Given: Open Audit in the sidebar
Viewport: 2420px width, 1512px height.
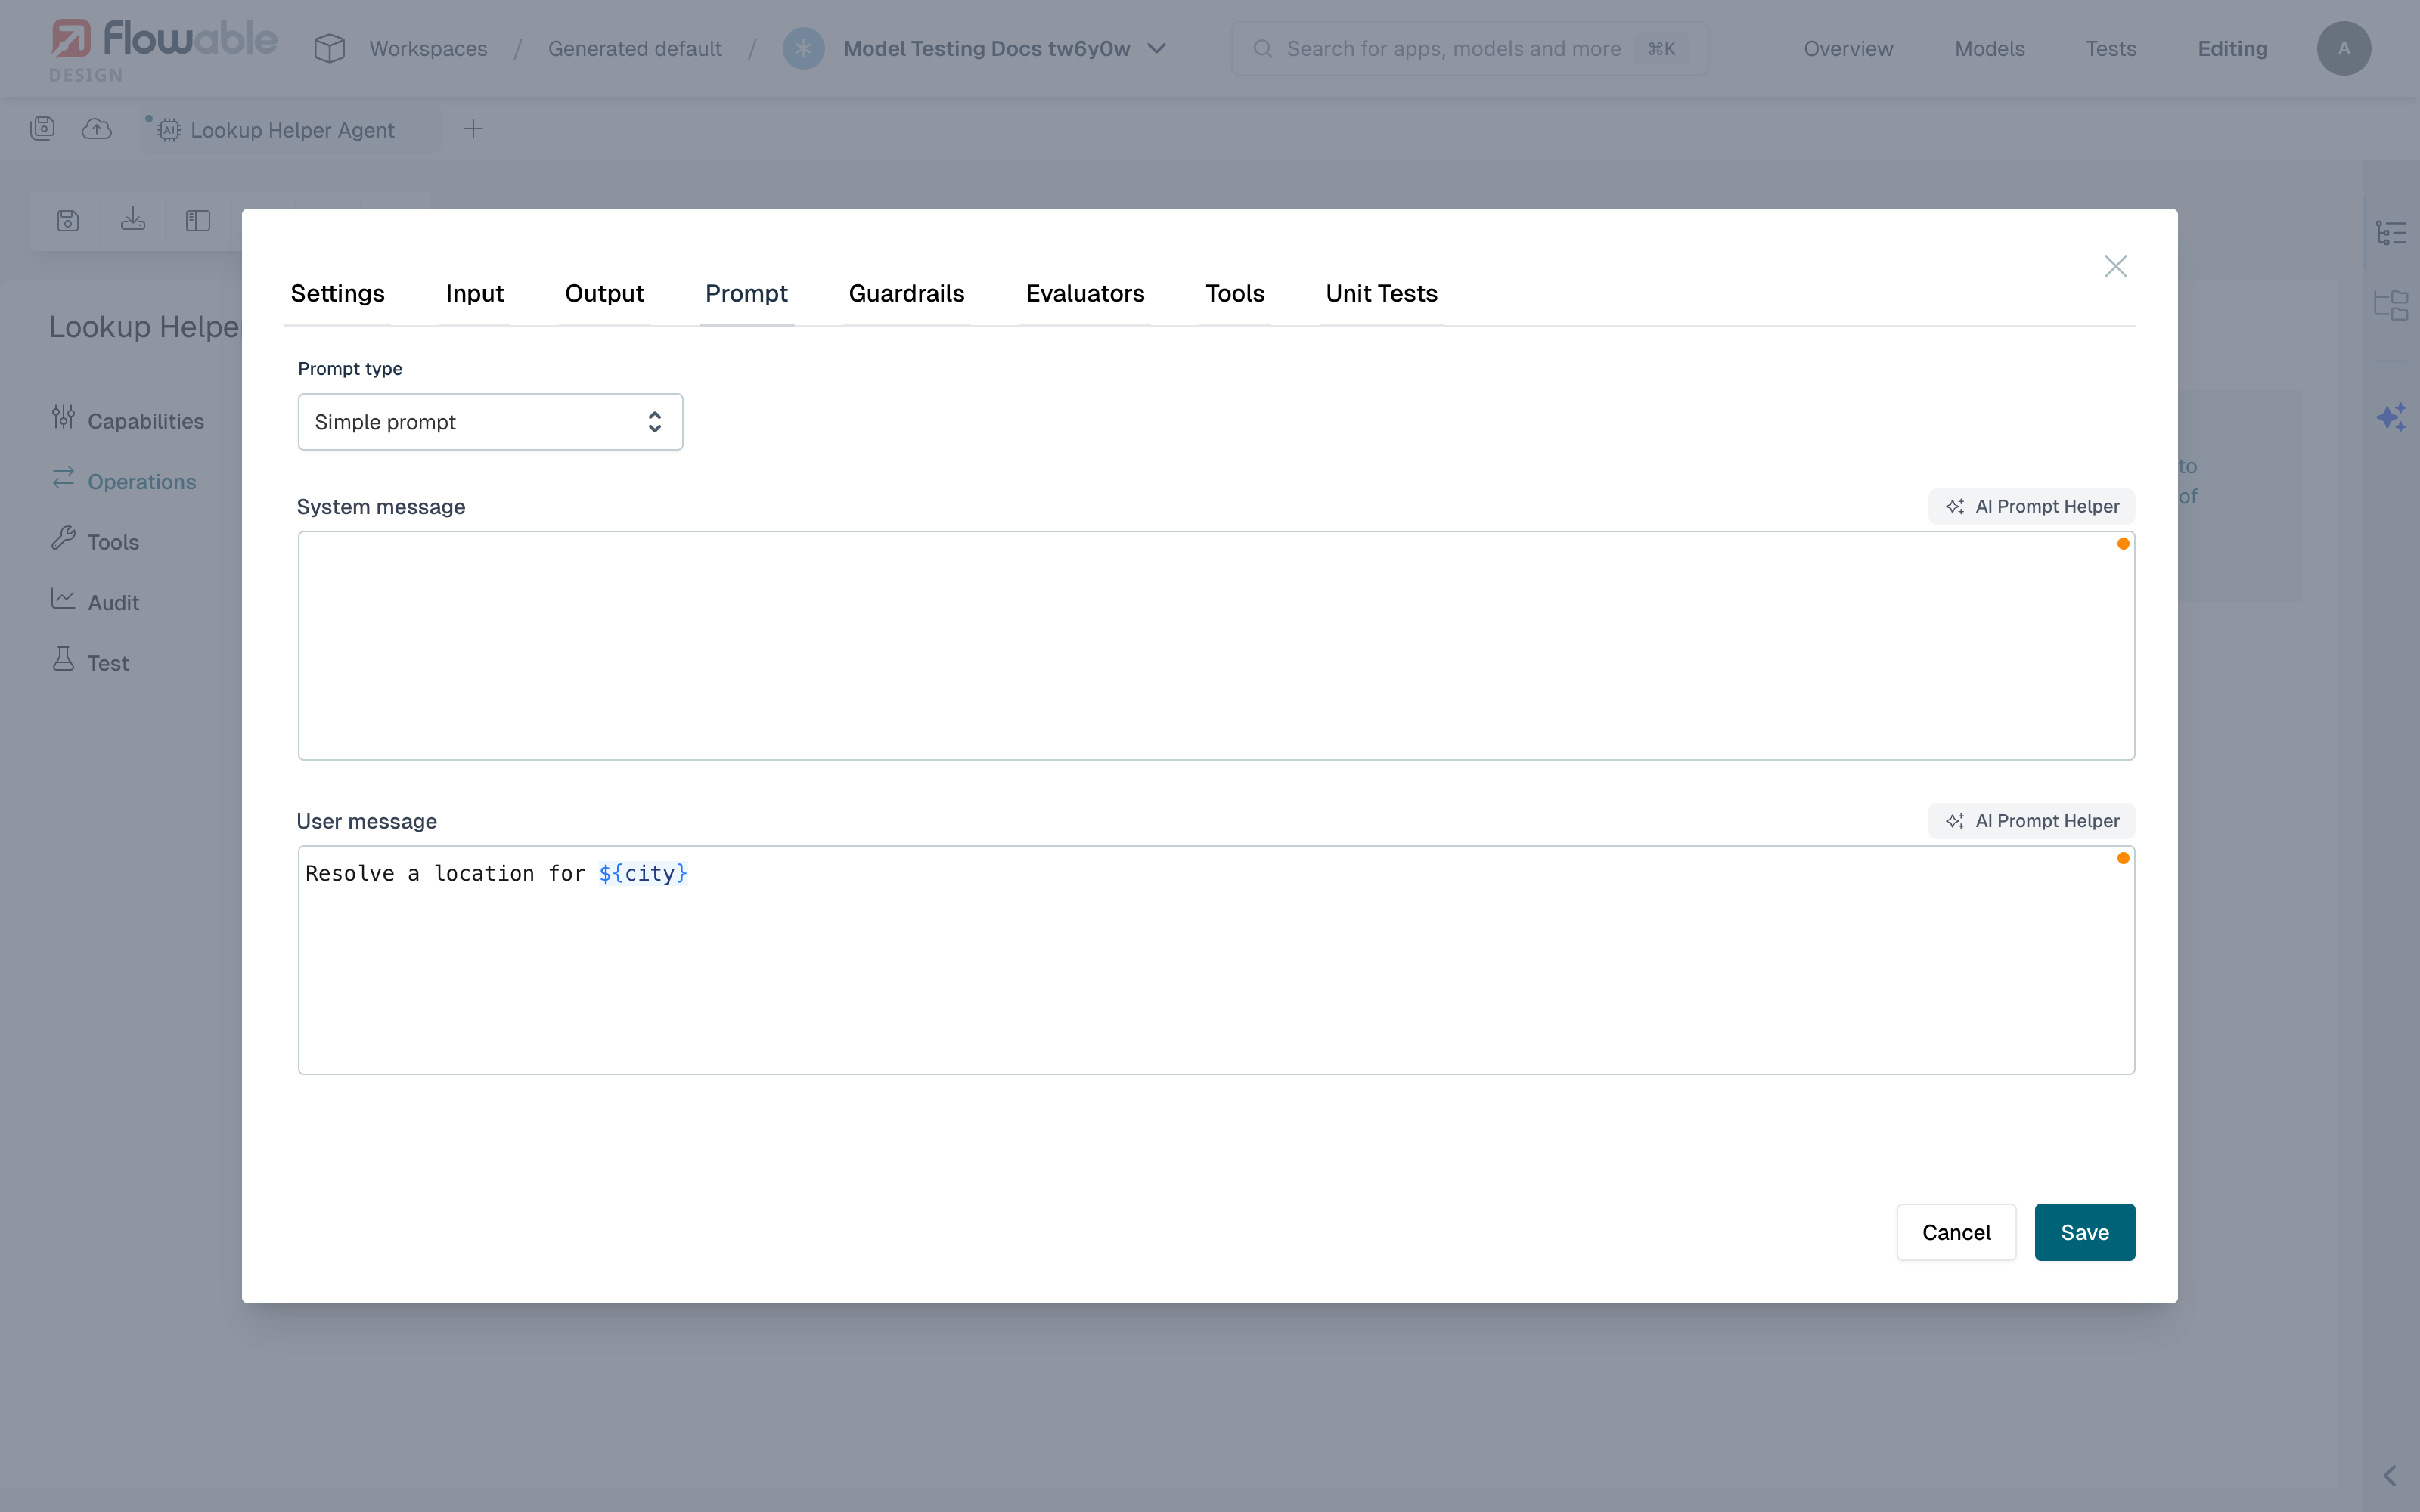Looking at the screenshot, I should point(96,602).
